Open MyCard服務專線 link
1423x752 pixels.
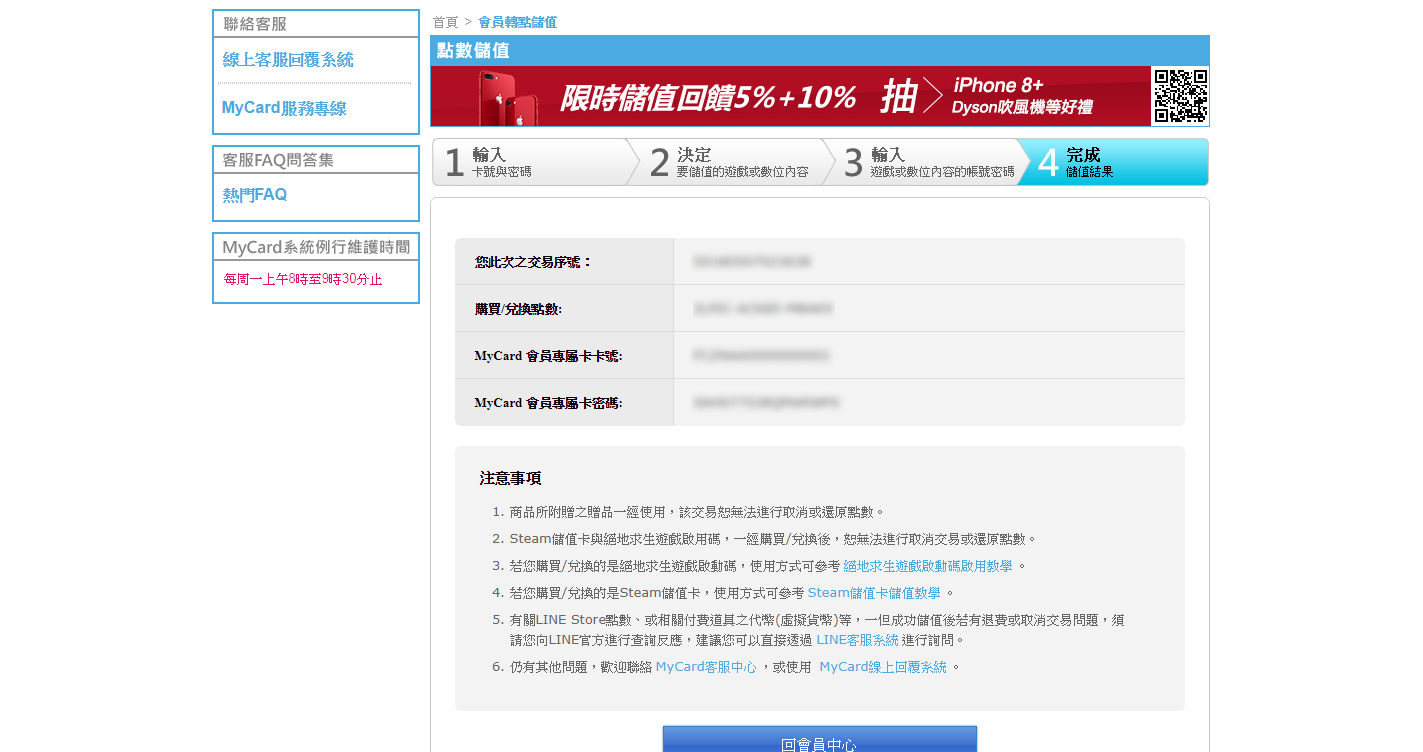click(x=284, y=108)
